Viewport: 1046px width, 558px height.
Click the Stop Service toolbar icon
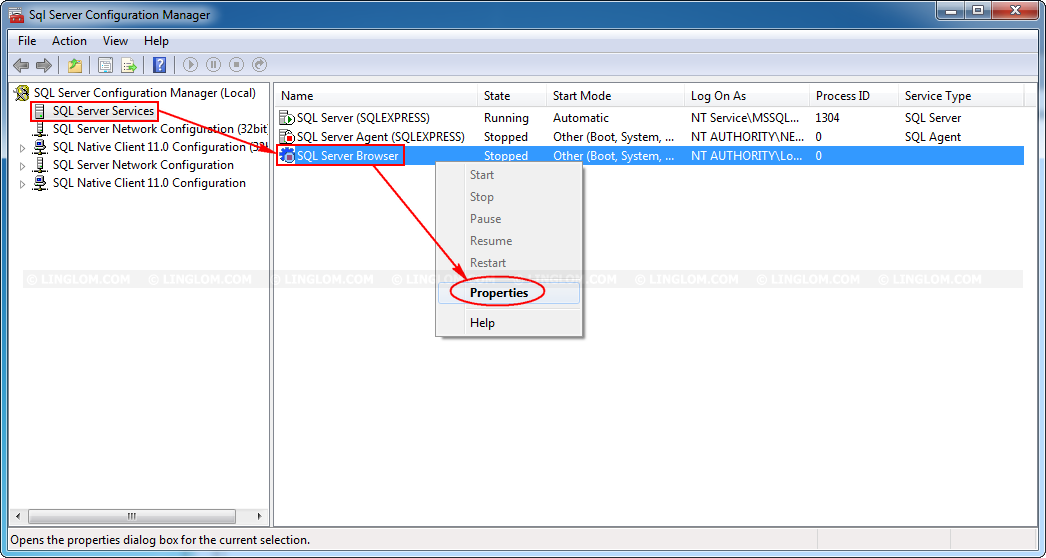click(x=236, y=65)
